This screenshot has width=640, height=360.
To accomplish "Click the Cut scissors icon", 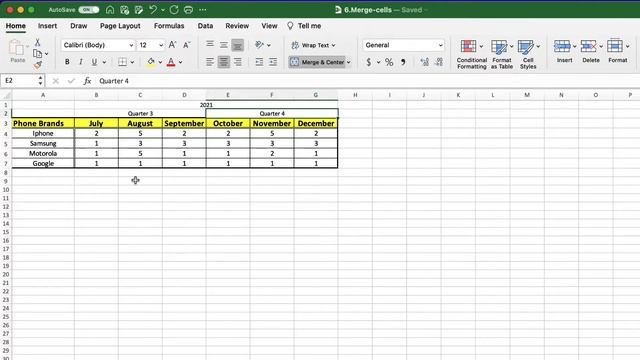I will pos(37,42).
